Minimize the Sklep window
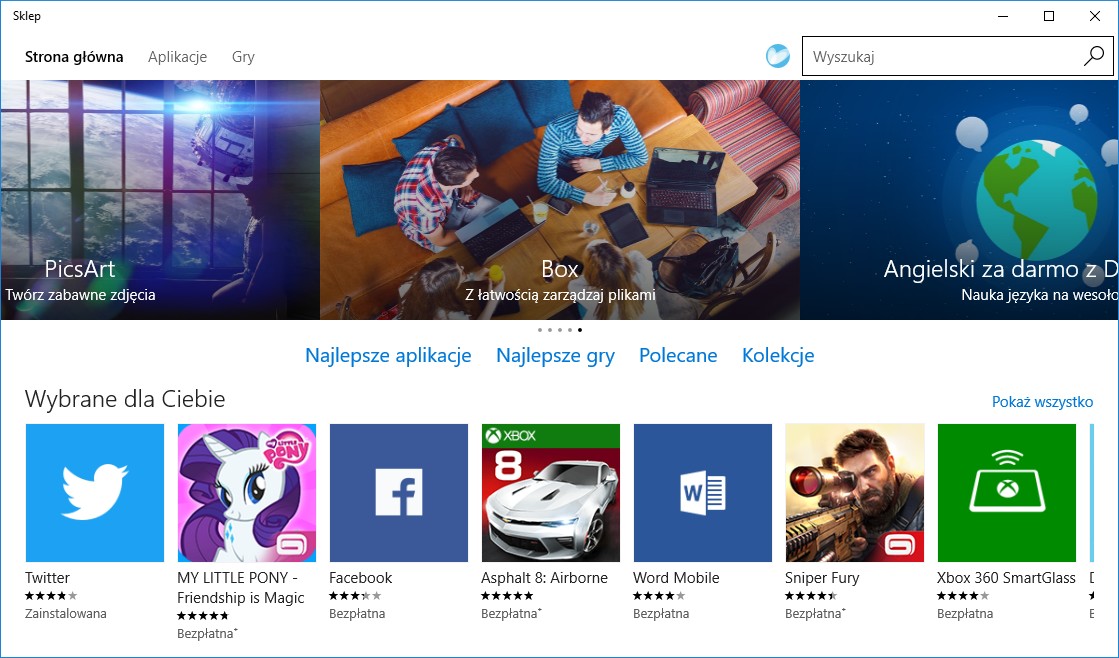Image resolution: width=1119 pixels, height=658 pixels. pyautogui.click(x=1003, y=16)
